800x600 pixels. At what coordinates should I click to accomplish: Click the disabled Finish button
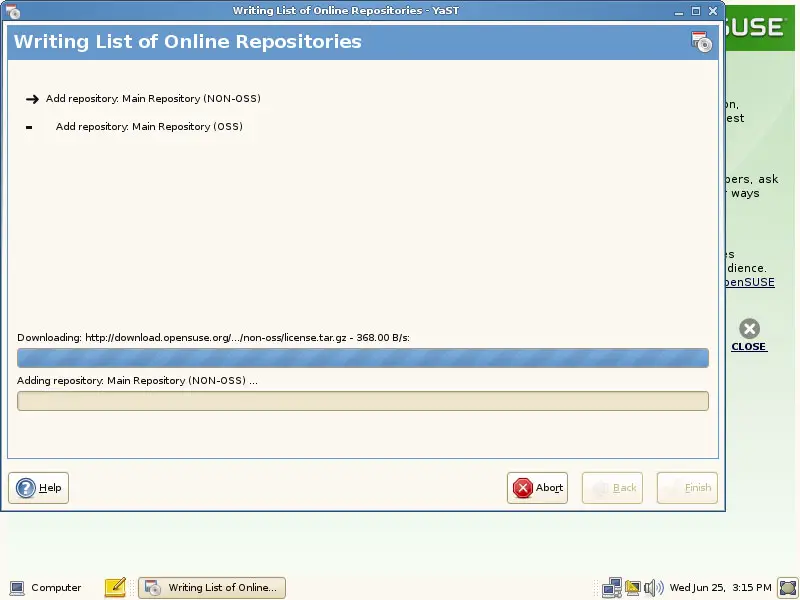[x=687, y=488]
